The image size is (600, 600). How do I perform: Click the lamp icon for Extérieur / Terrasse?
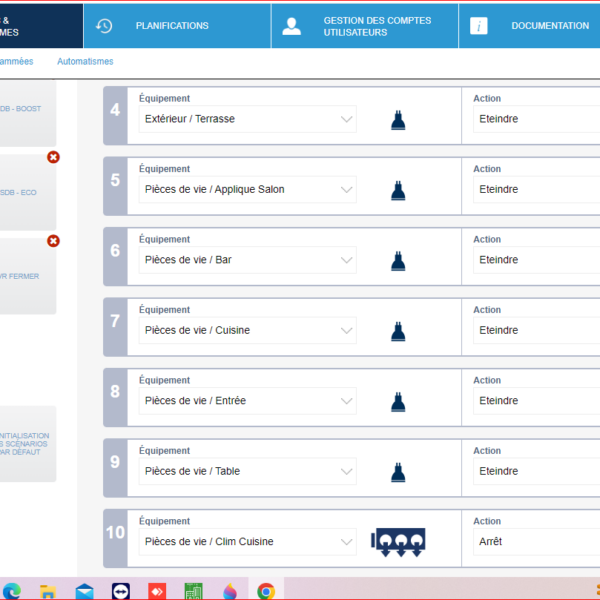click(x=398, y=120)
